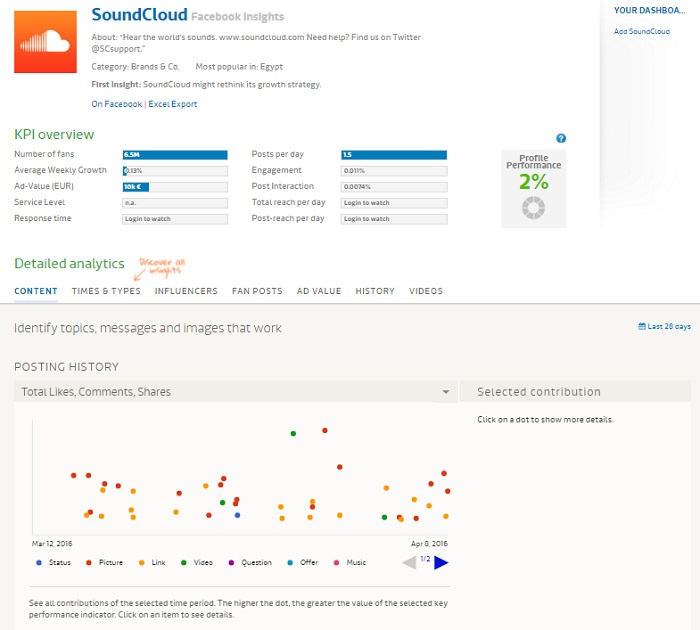Image resolution: width=700 pixels, height=630 pixels.
Task: Click the blue help question mark icon
Action: tap(561, 138)
